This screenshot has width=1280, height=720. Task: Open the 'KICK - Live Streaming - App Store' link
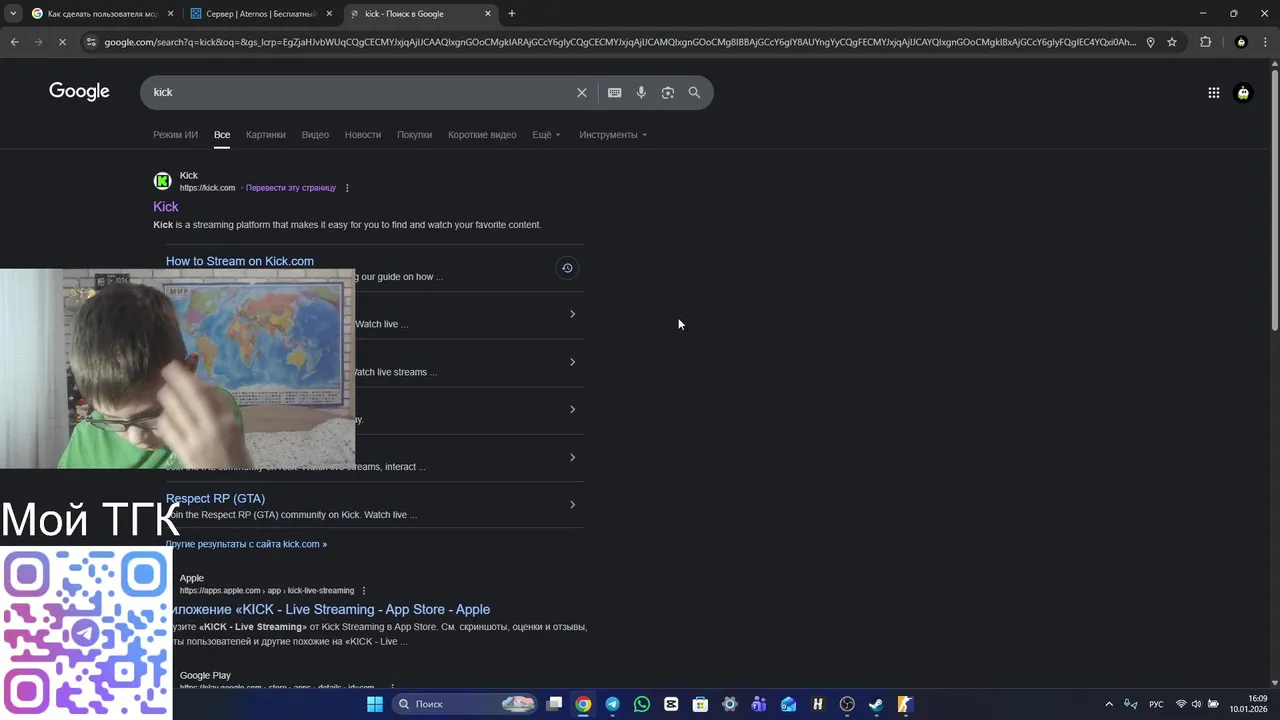click(x=331, y=609)
